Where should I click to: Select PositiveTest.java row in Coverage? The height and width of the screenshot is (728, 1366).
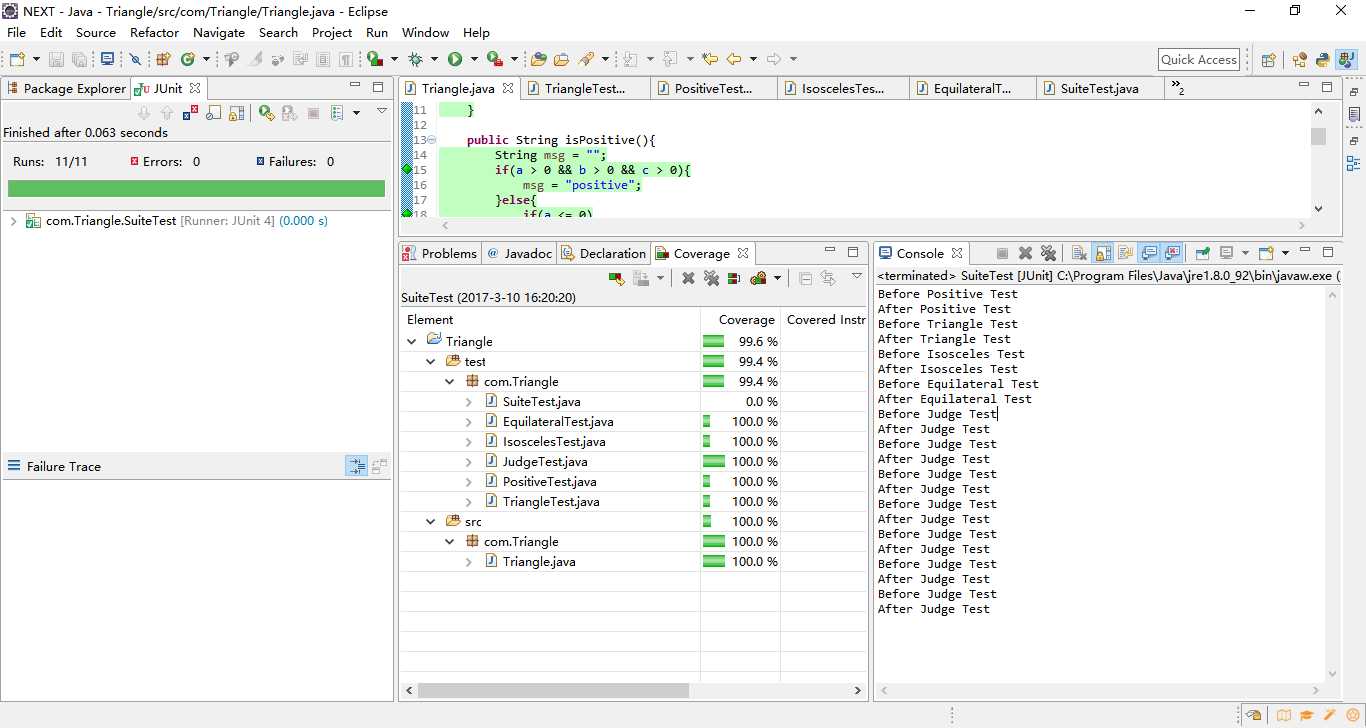coord(634,481)
